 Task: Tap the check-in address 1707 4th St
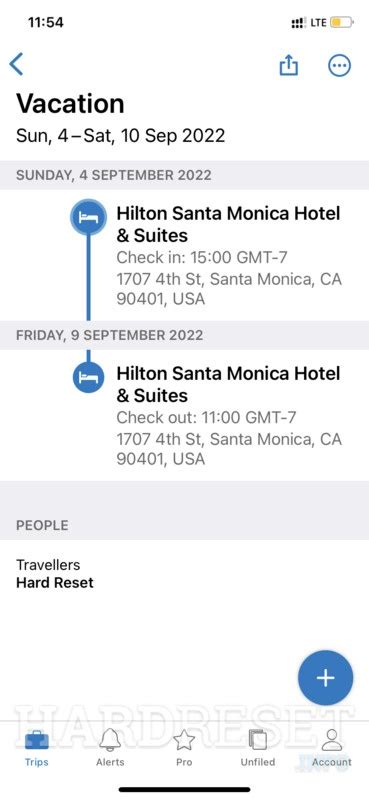point(229,289)
